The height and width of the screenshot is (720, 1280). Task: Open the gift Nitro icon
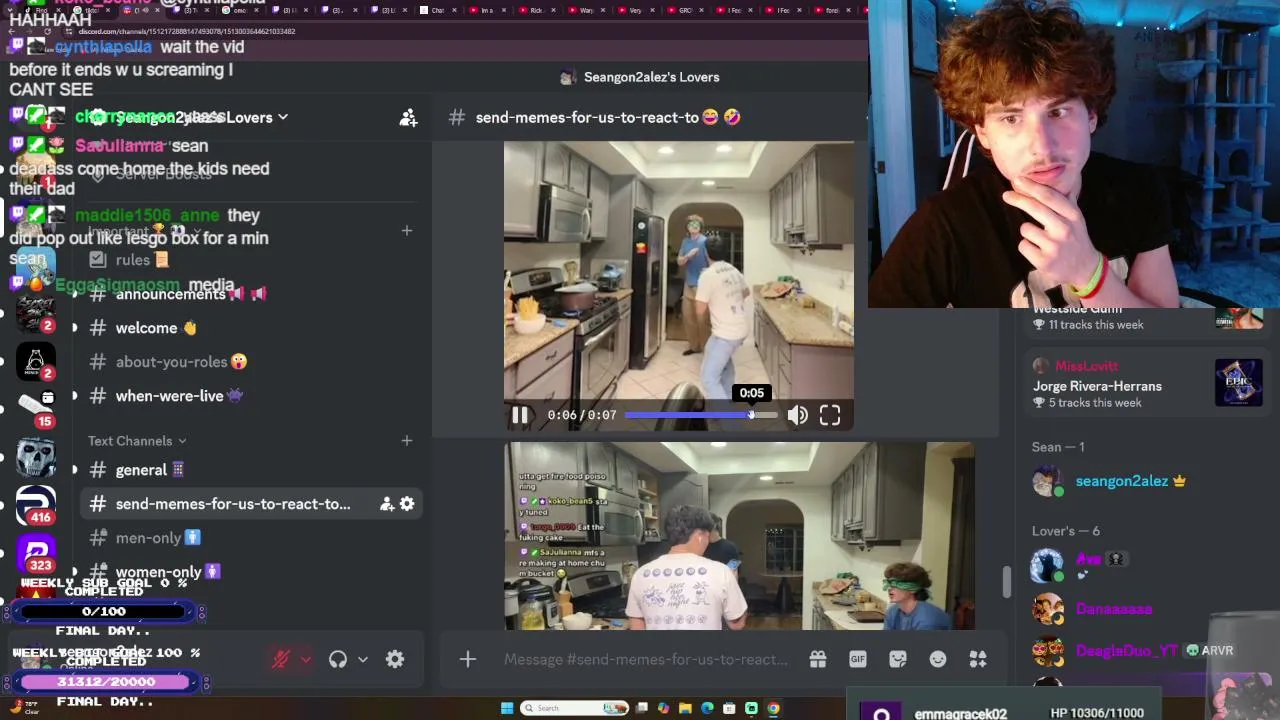[818, 659]
